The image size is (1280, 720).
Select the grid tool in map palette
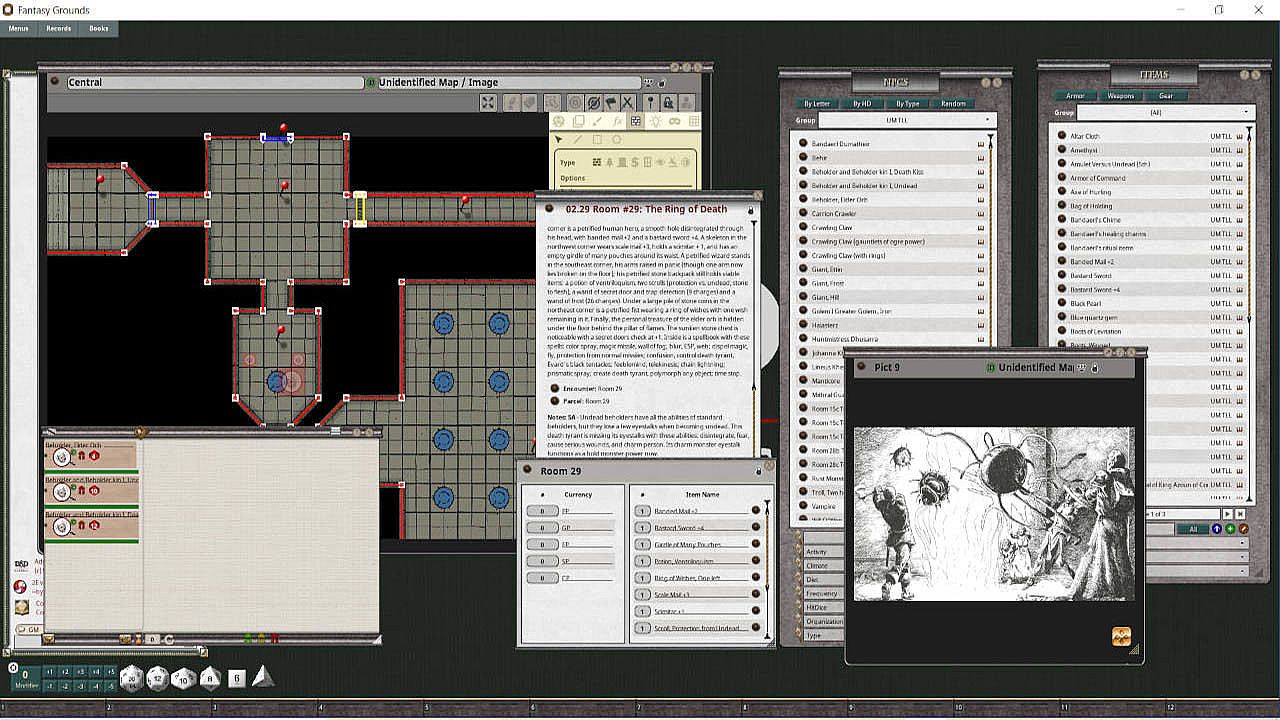point(693,121)
